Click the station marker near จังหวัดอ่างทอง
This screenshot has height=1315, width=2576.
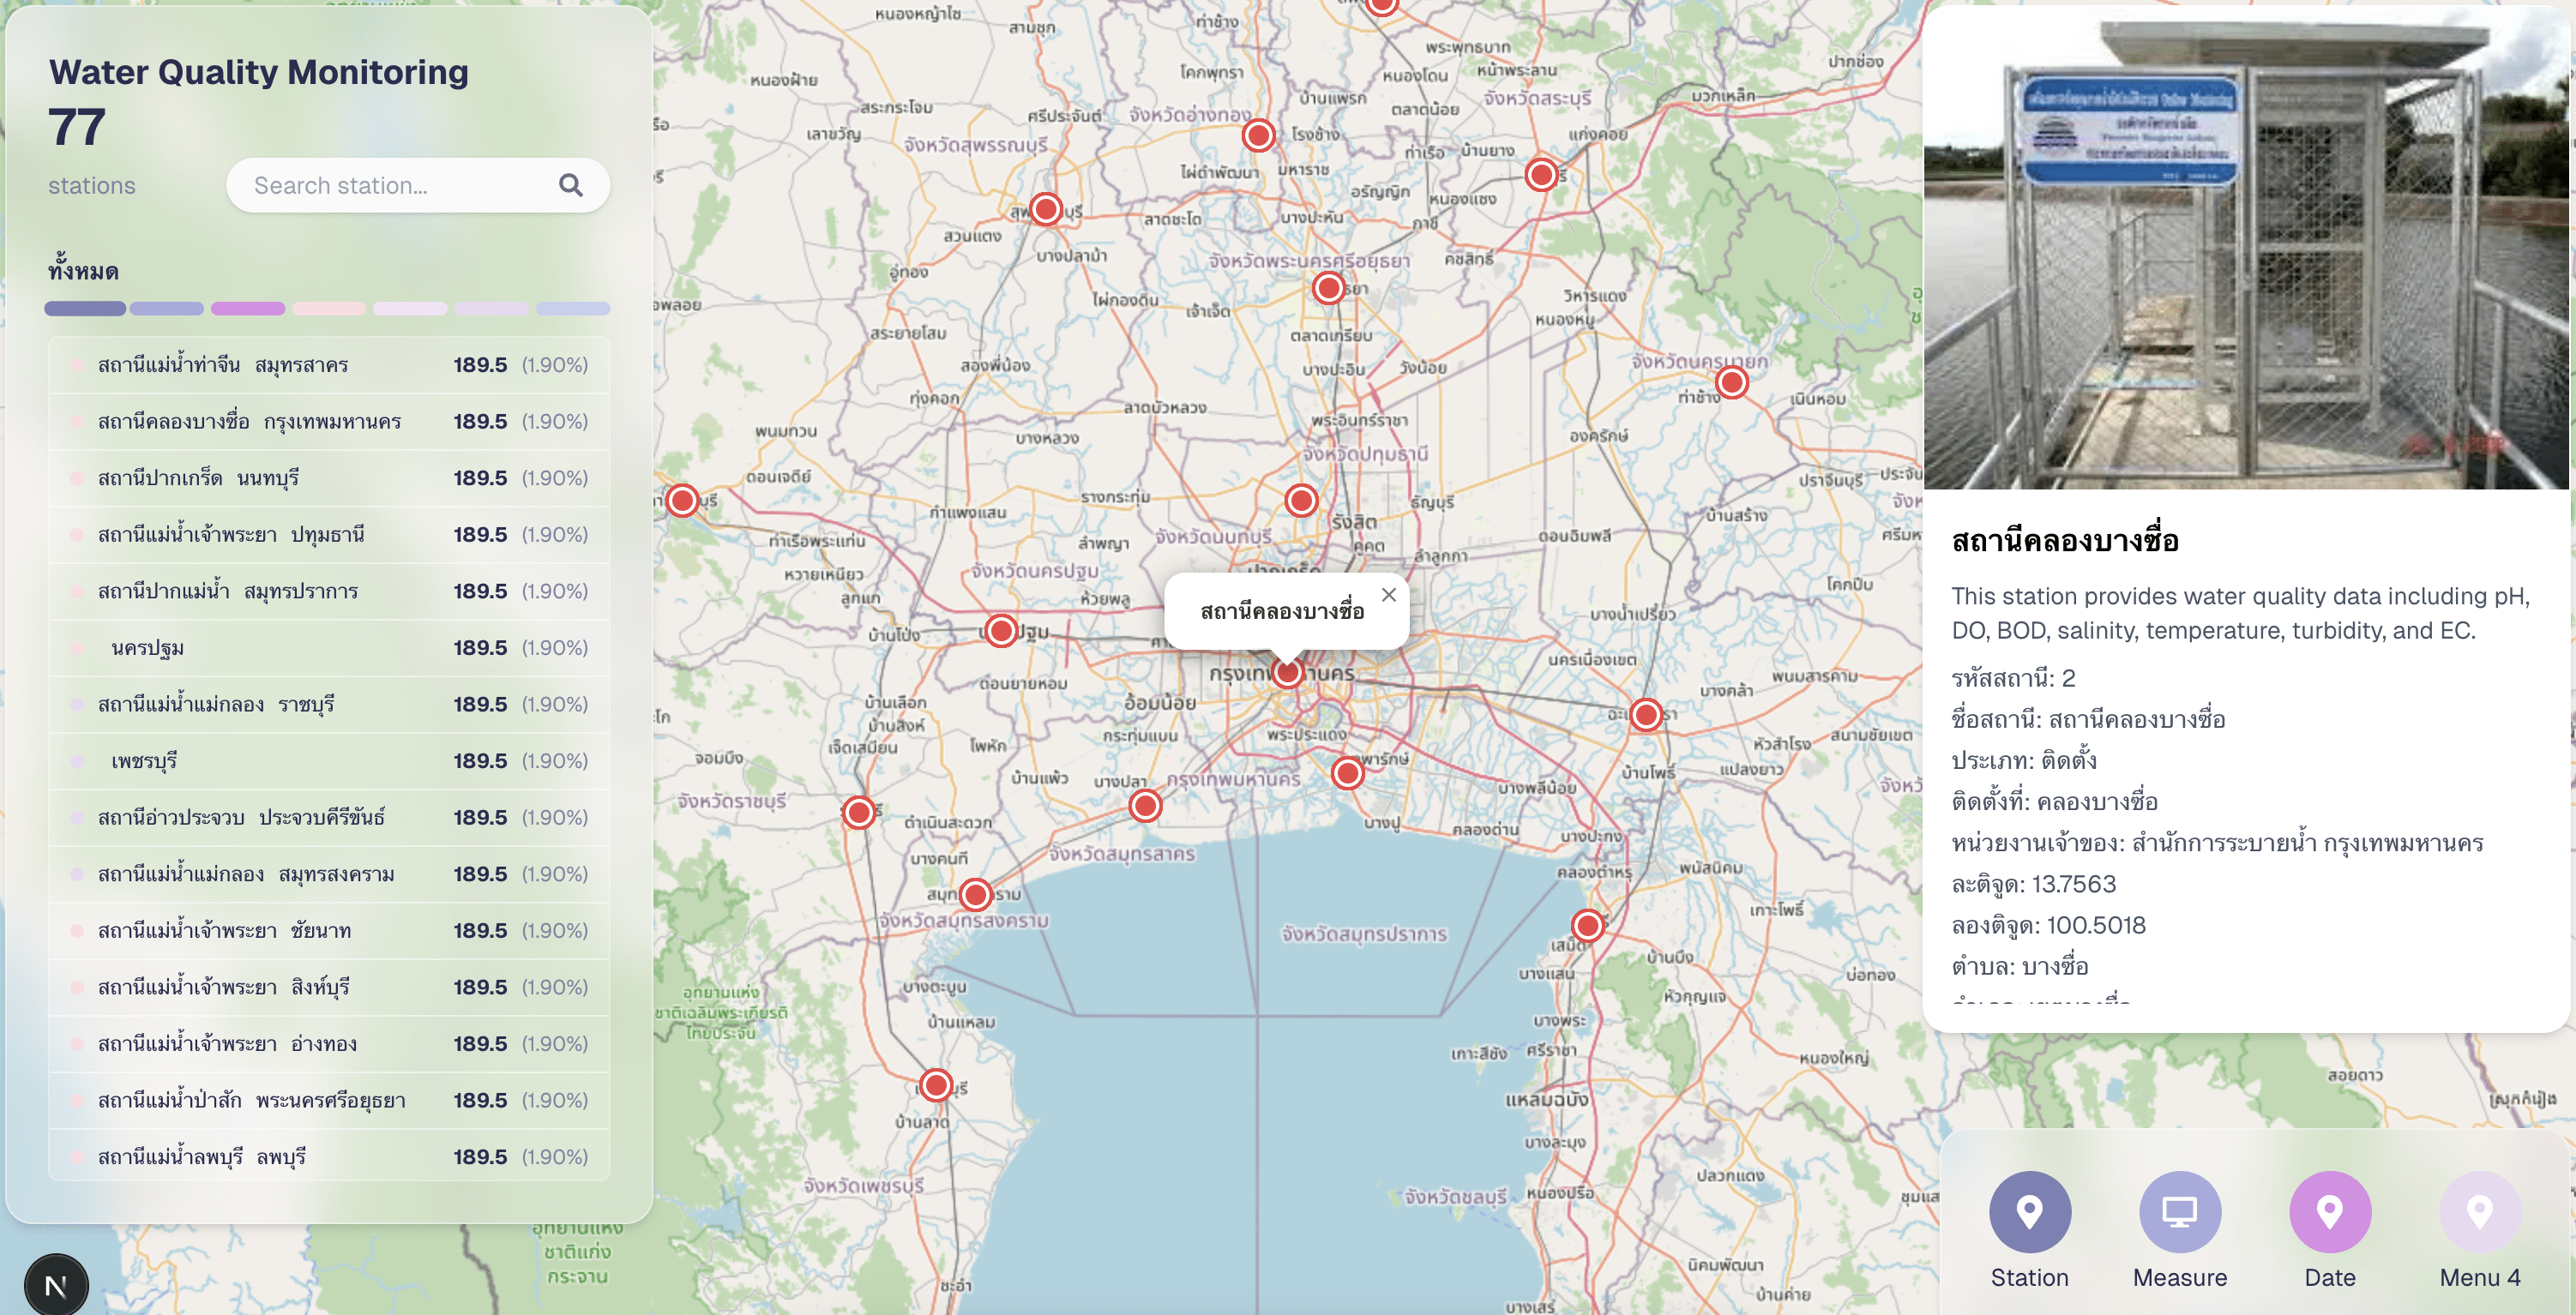point(1258,135)
